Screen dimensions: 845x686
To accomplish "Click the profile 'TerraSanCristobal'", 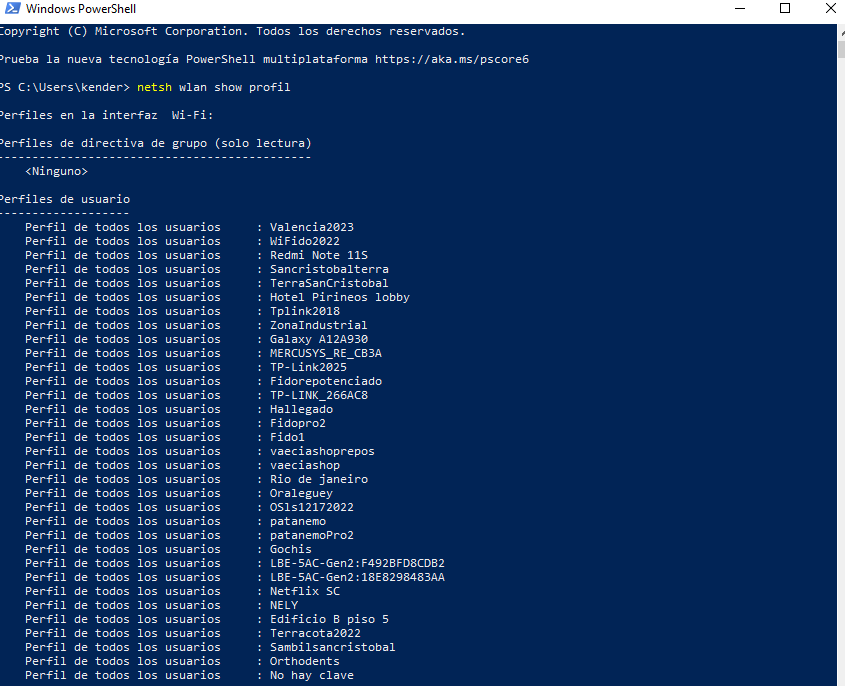I will [x=329, y=283].
